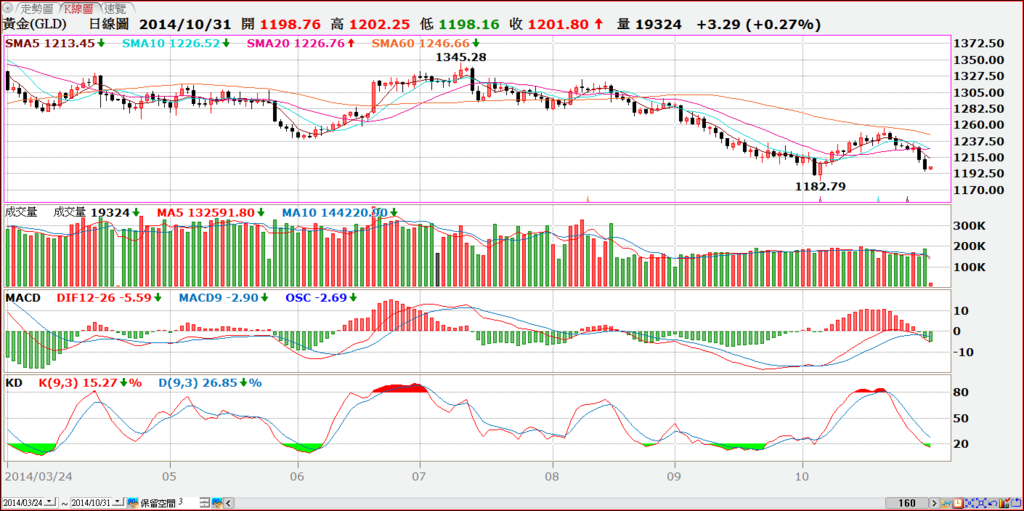Select the K線圖 tab
This screenshot has height=511, width=1024.
coord(80,8)
